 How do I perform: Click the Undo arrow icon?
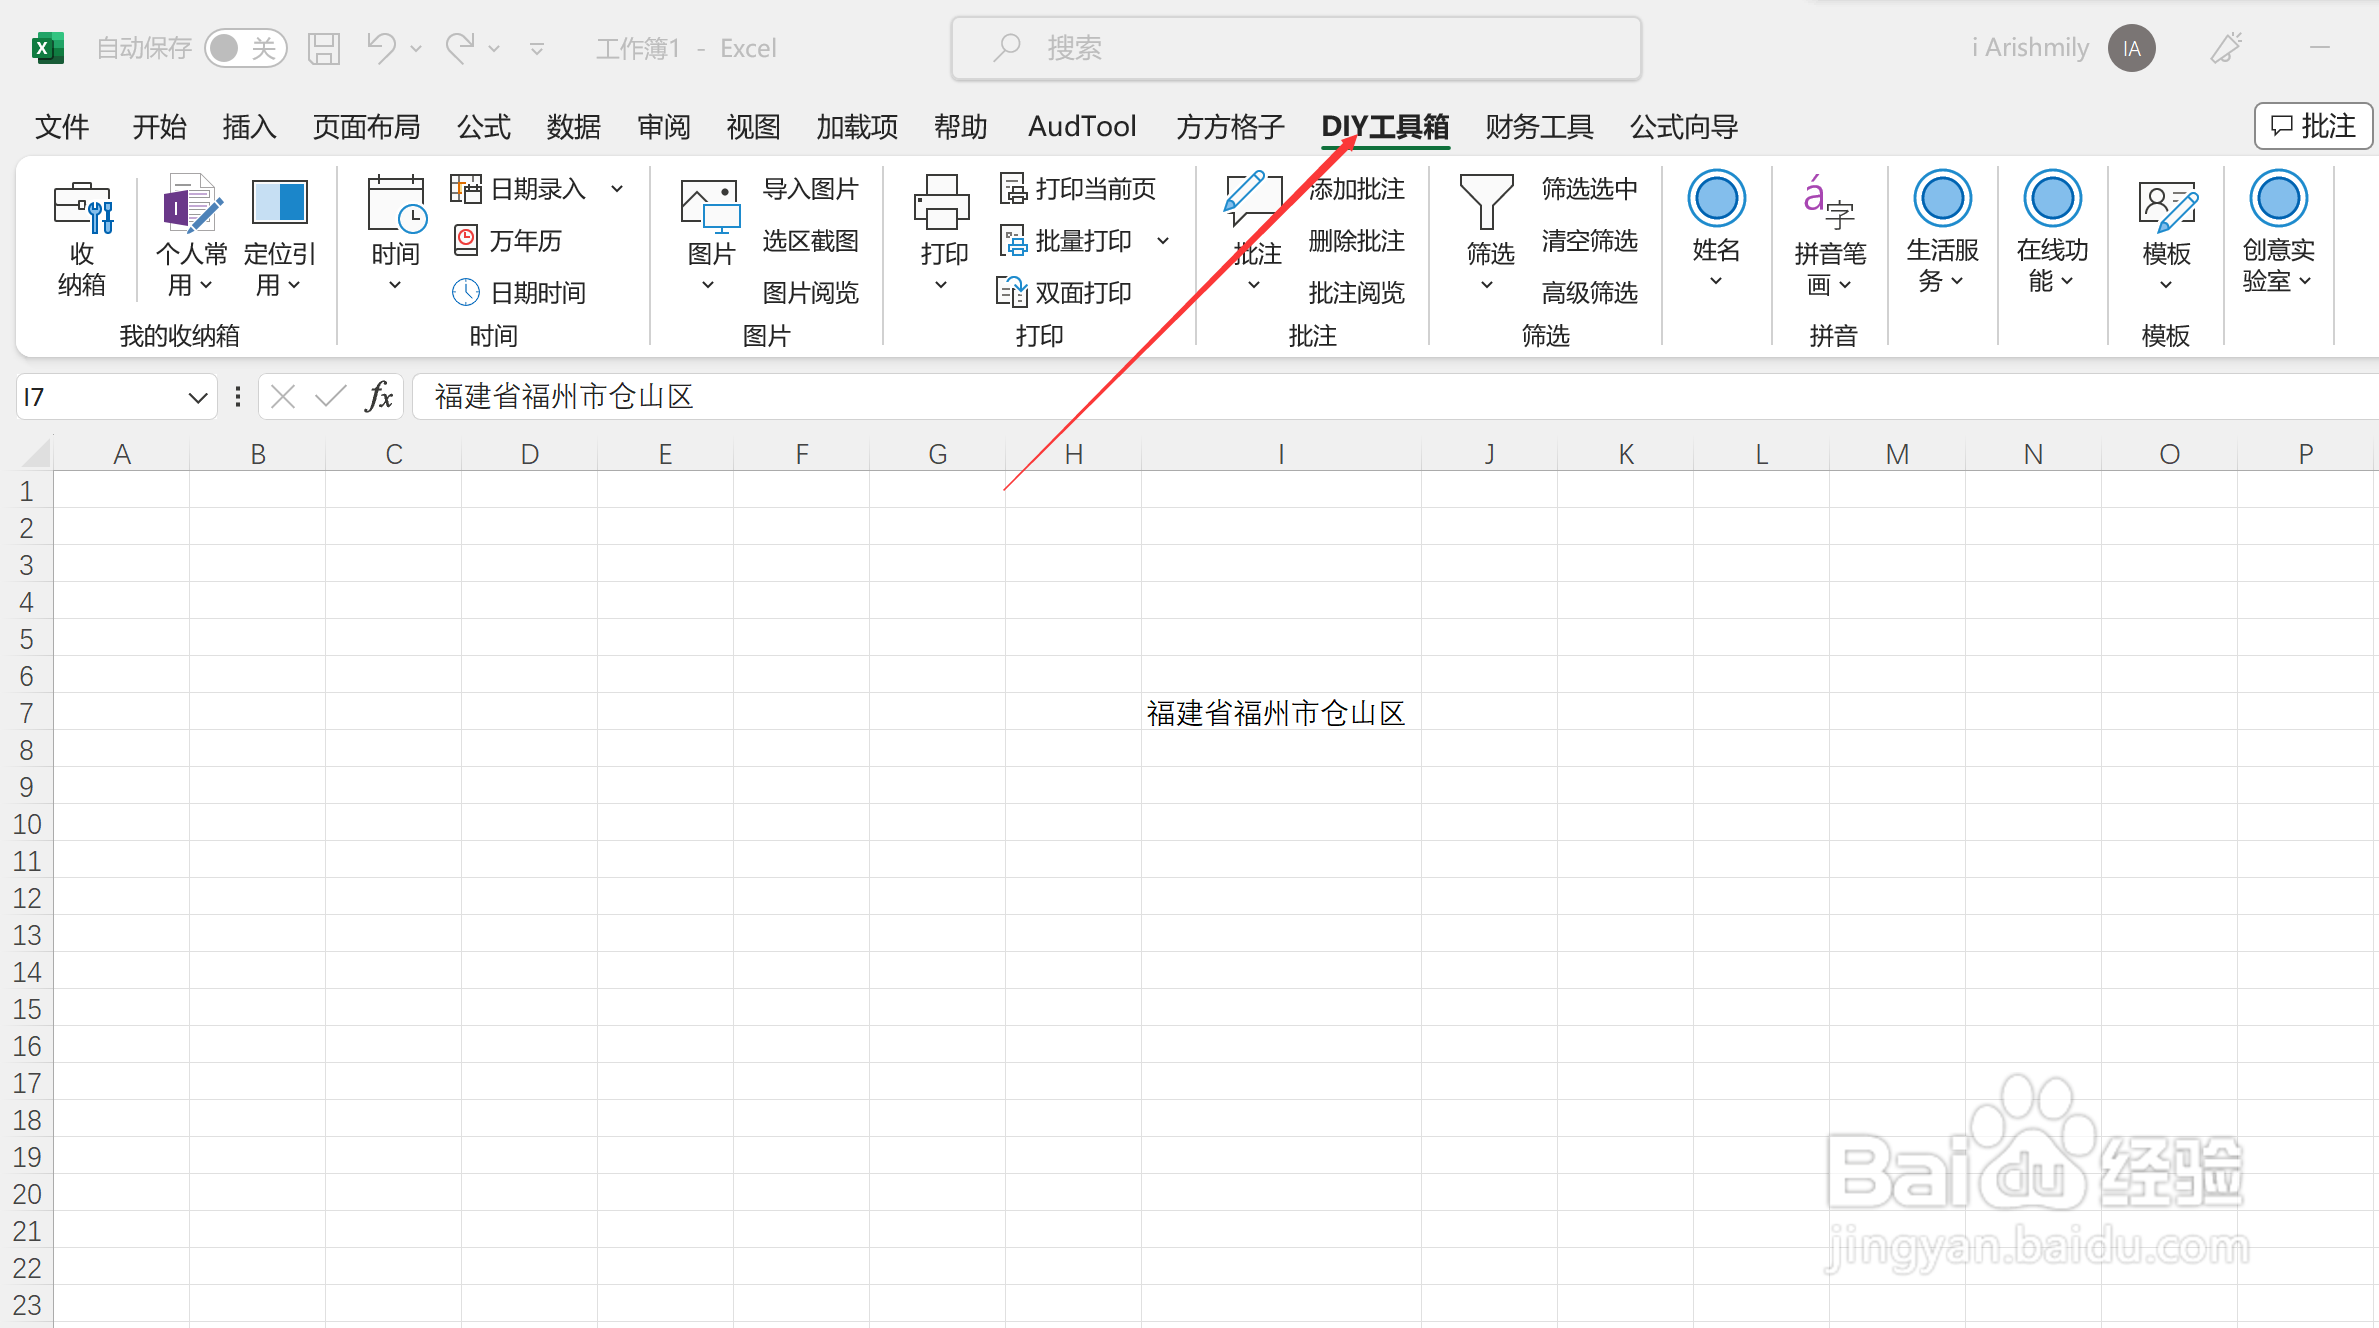tap(381, 47)
